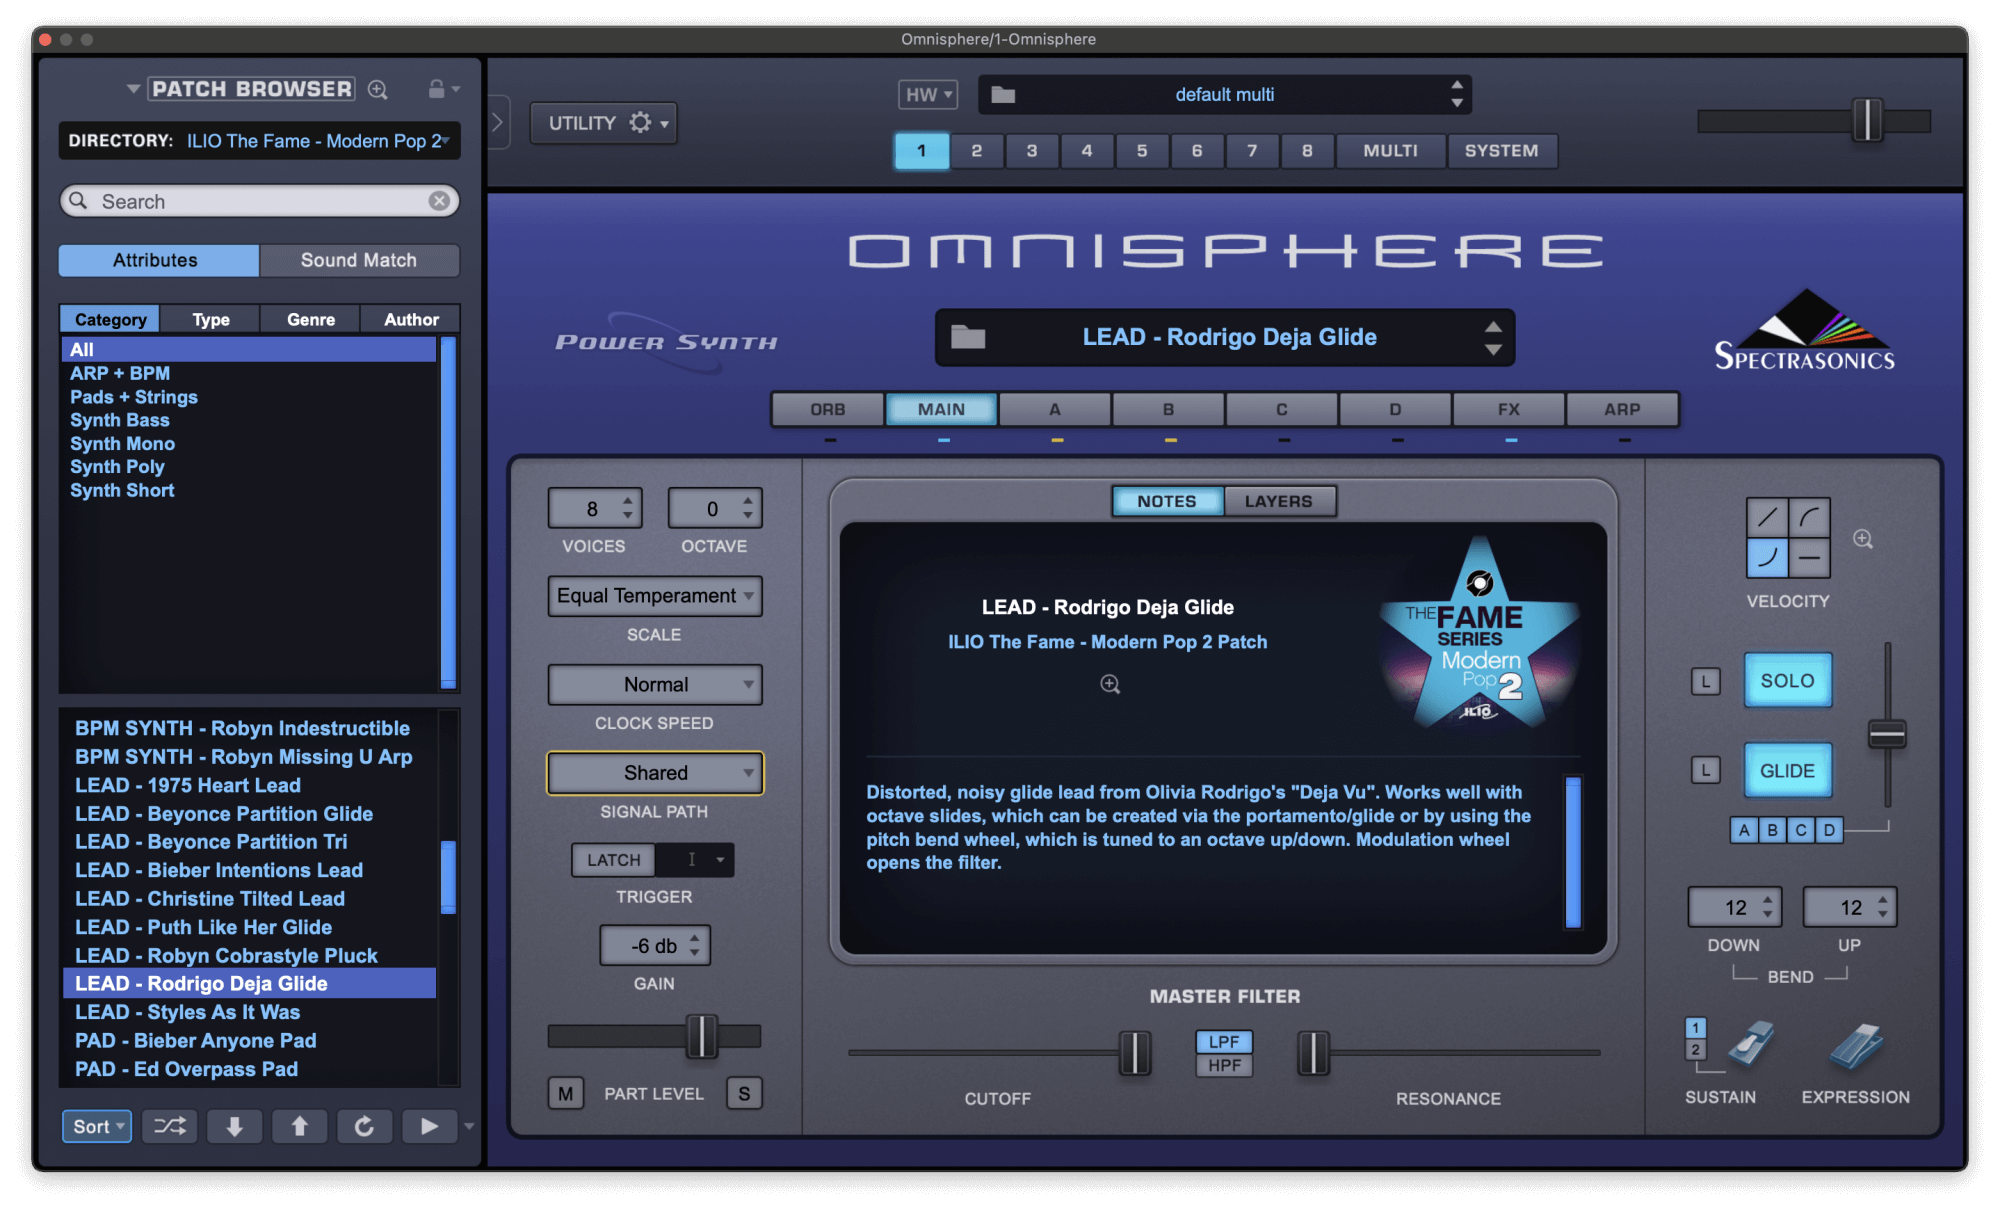Select the convex velocity curve

(x=1809, y=518)
